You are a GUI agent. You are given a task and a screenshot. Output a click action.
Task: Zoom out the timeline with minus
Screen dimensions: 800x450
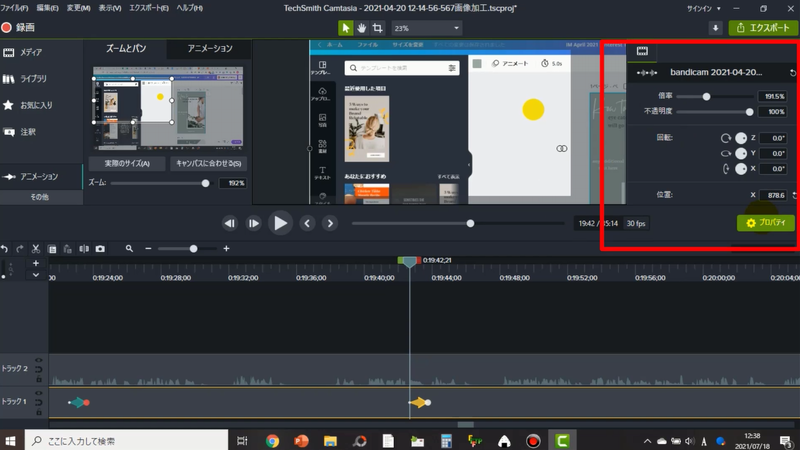click(x=148, y=248)
